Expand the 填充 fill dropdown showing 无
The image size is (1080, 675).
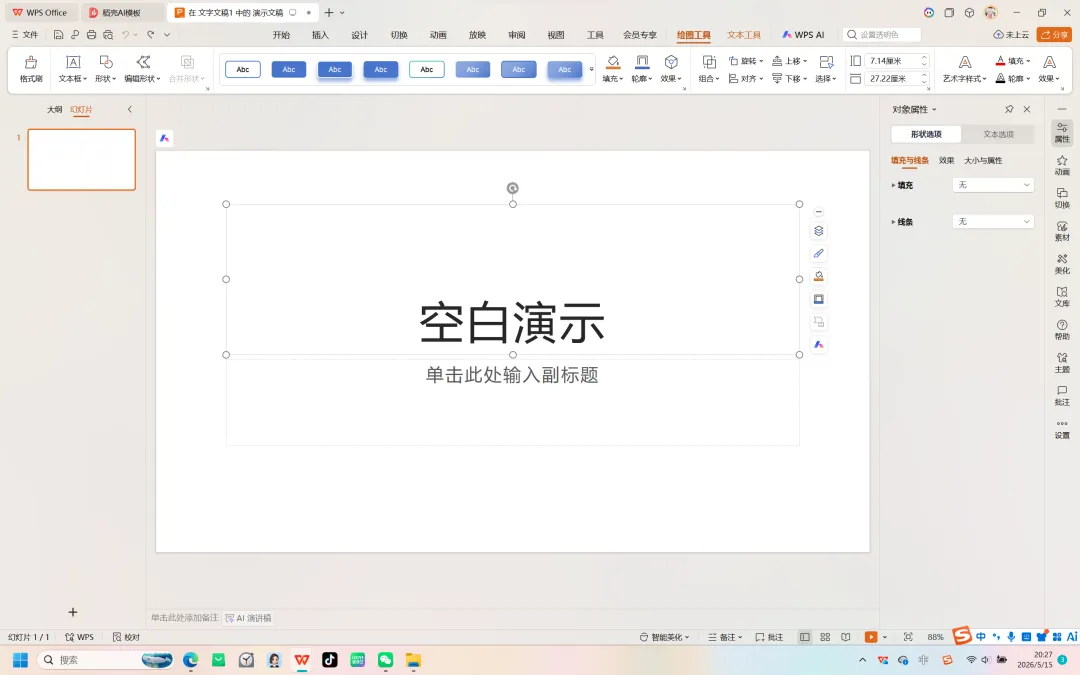pyautogui.click(x=993, y=185)
